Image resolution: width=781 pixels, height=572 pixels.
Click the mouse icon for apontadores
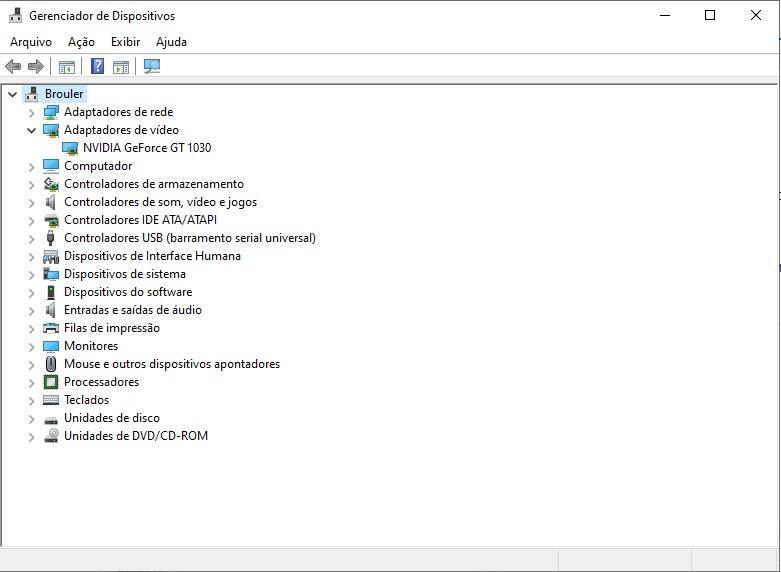51,364
